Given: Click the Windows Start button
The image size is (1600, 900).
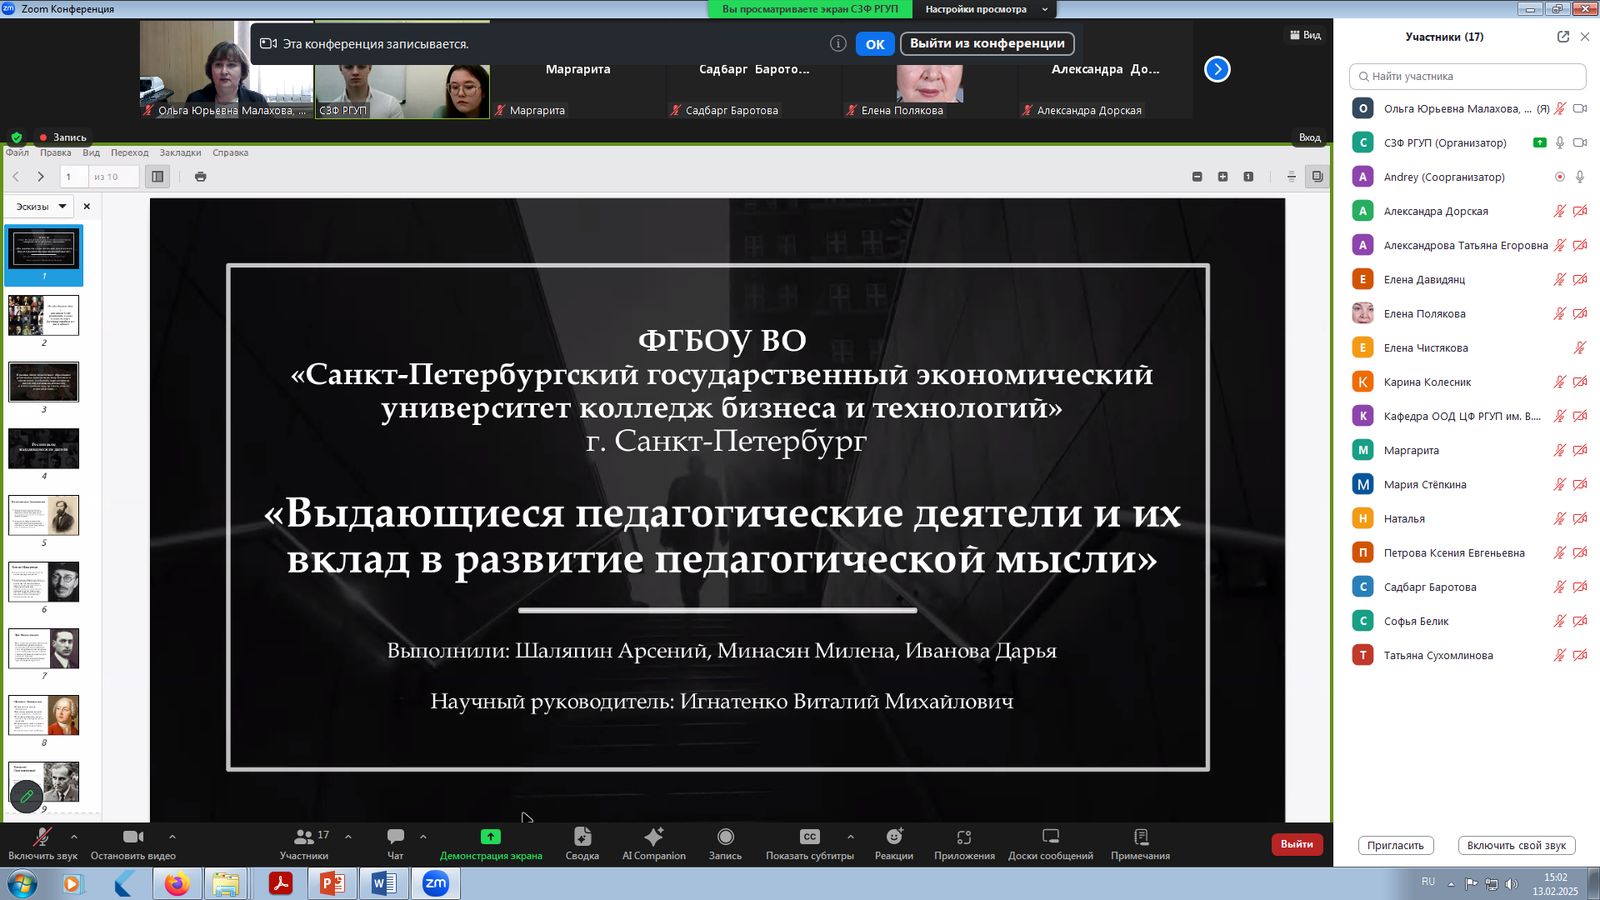Looking at the screenshot, I should coord(22,884).
